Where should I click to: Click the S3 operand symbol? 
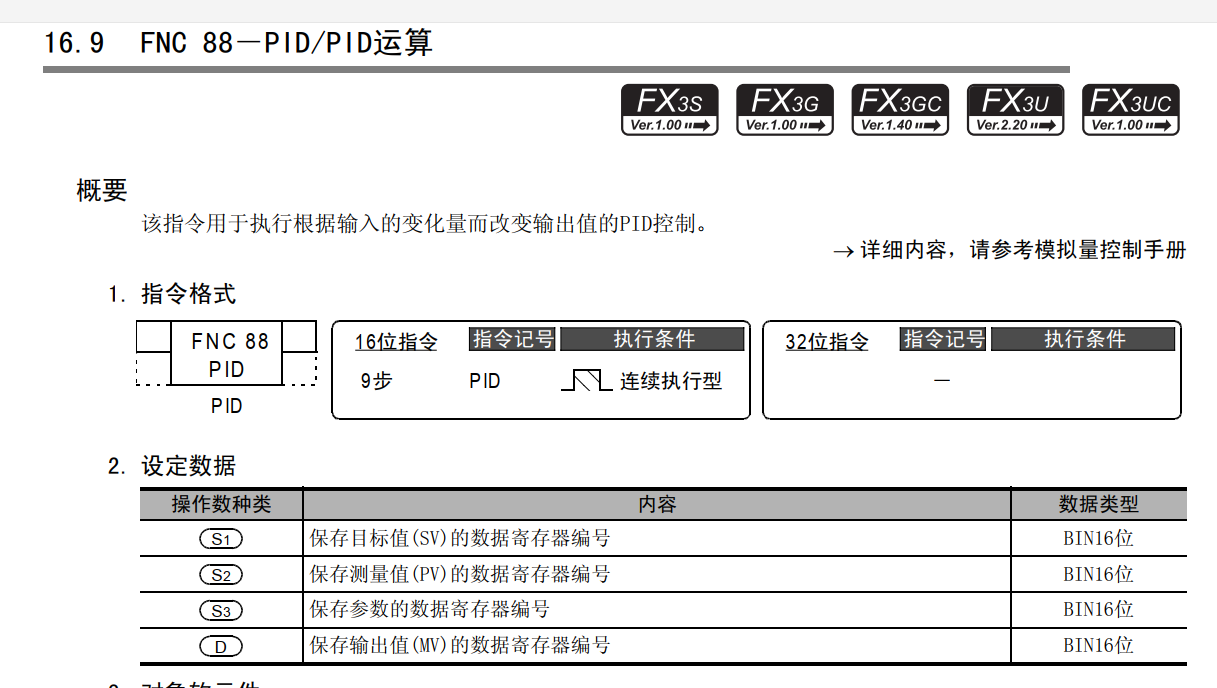[x=221, y=610]
